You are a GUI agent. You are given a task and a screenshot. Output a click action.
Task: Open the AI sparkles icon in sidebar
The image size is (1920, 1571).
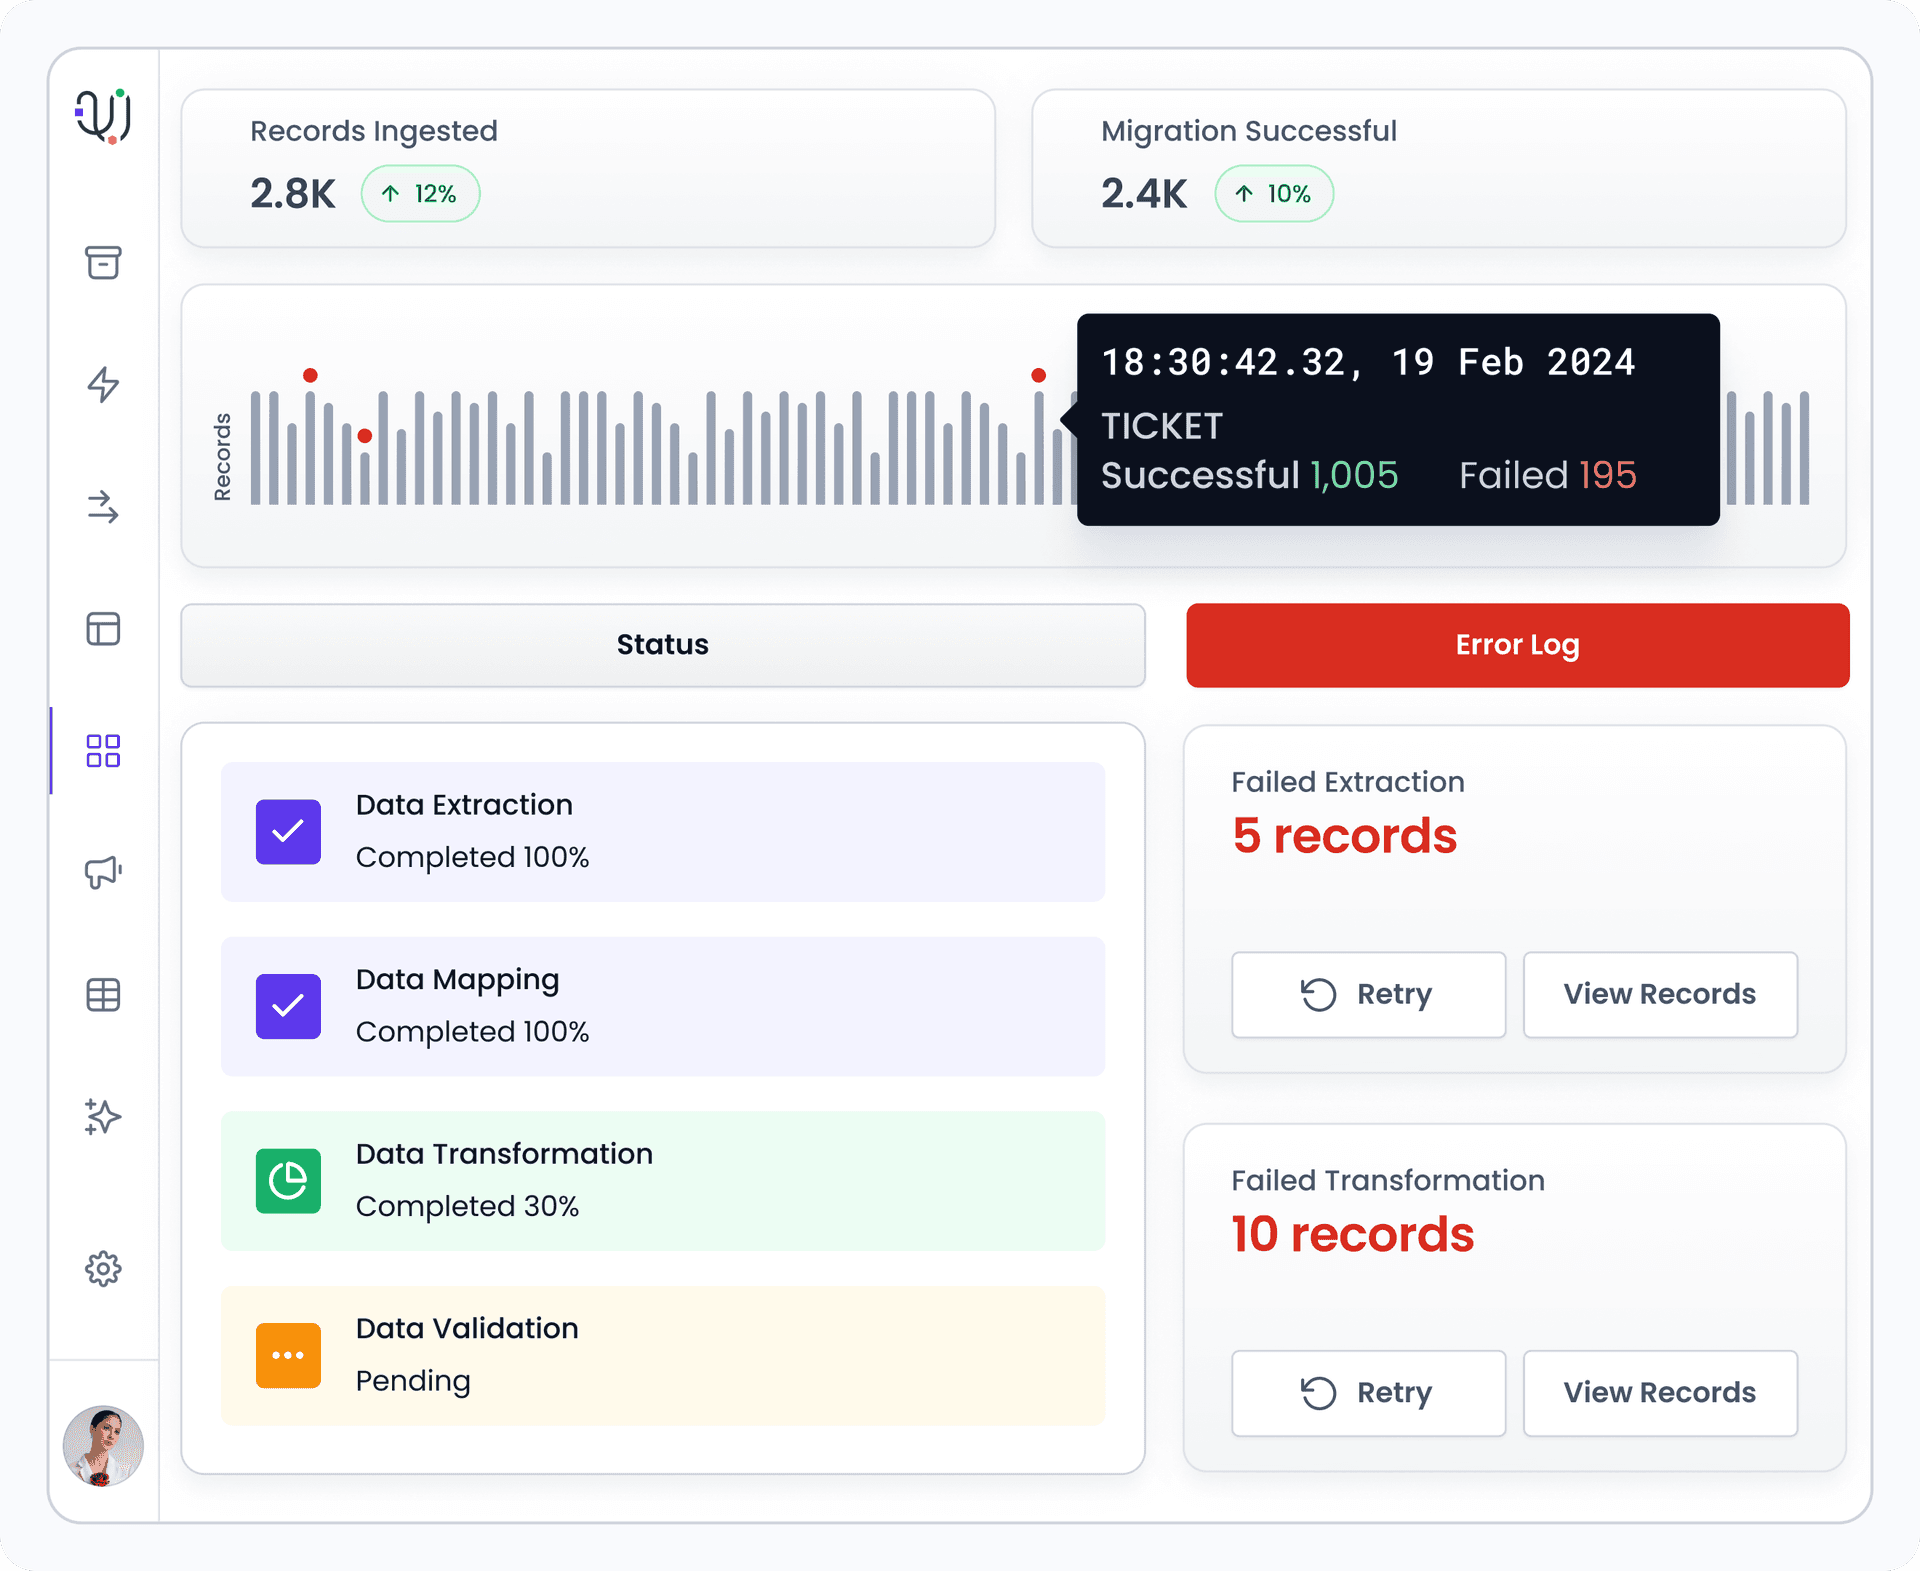[103, 1117]
